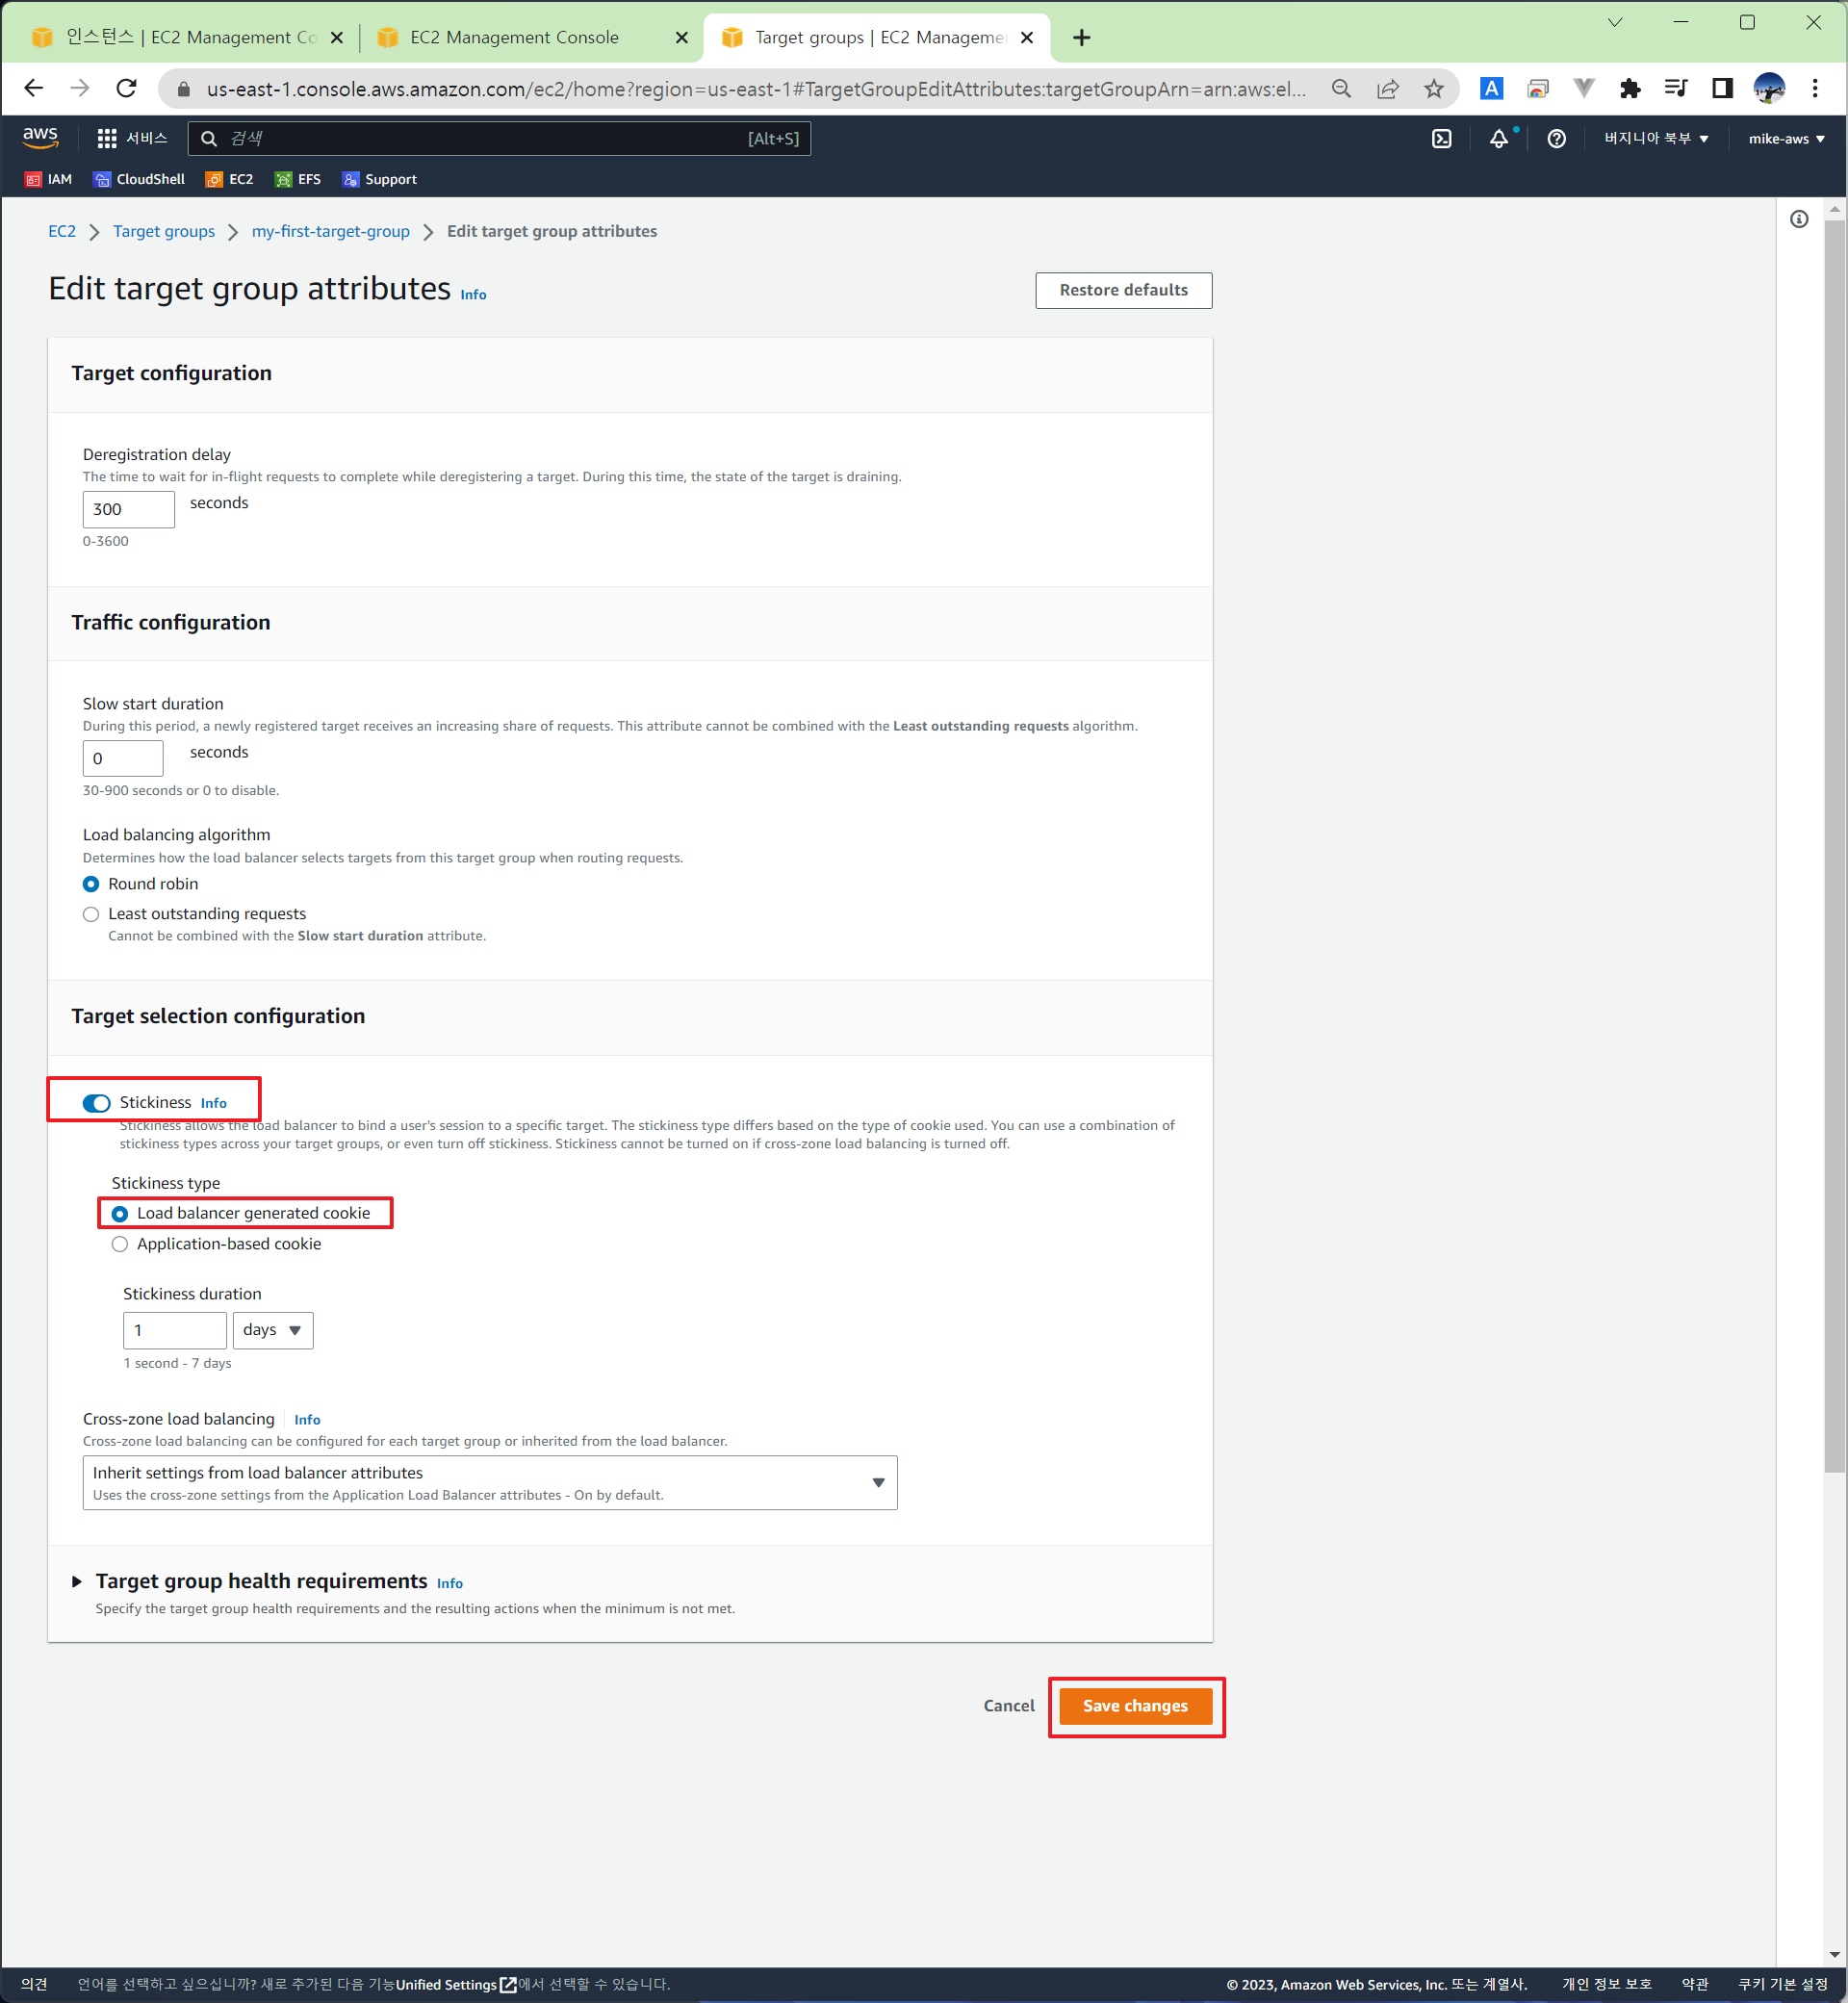The width and height of the screenshot is (1848, 2003).
Task: Open the 의견 feedback link in footer
Action: (x=34, y=1985)
